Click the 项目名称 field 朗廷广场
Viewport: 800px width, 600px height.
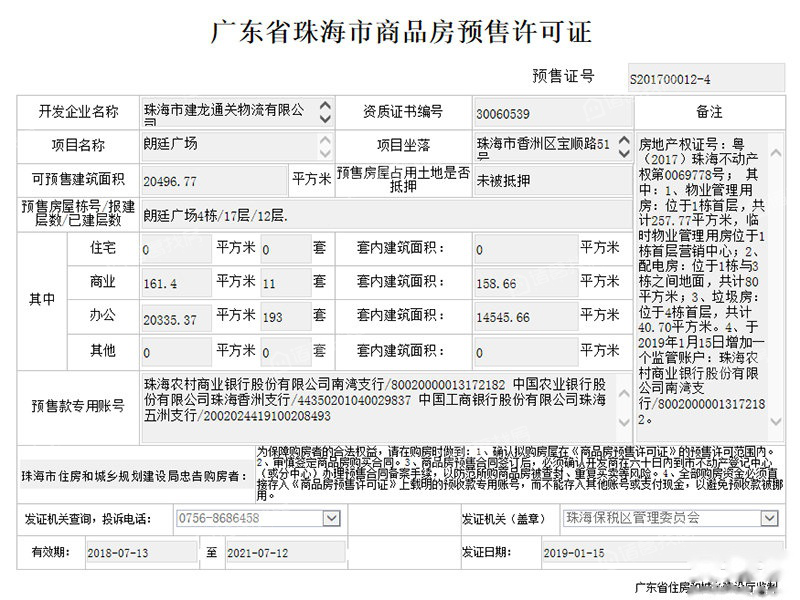(x=237, y=146)
